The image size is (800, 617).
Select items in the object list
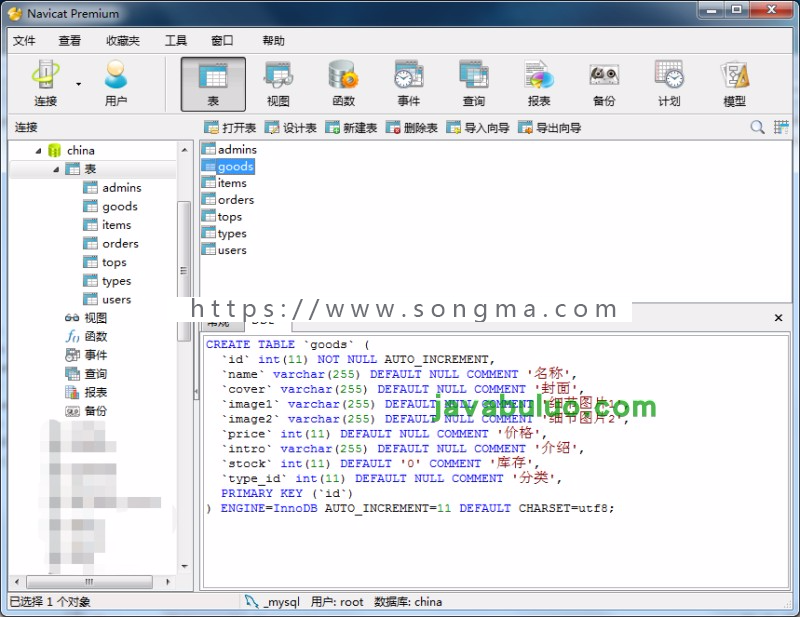(224, 183)
